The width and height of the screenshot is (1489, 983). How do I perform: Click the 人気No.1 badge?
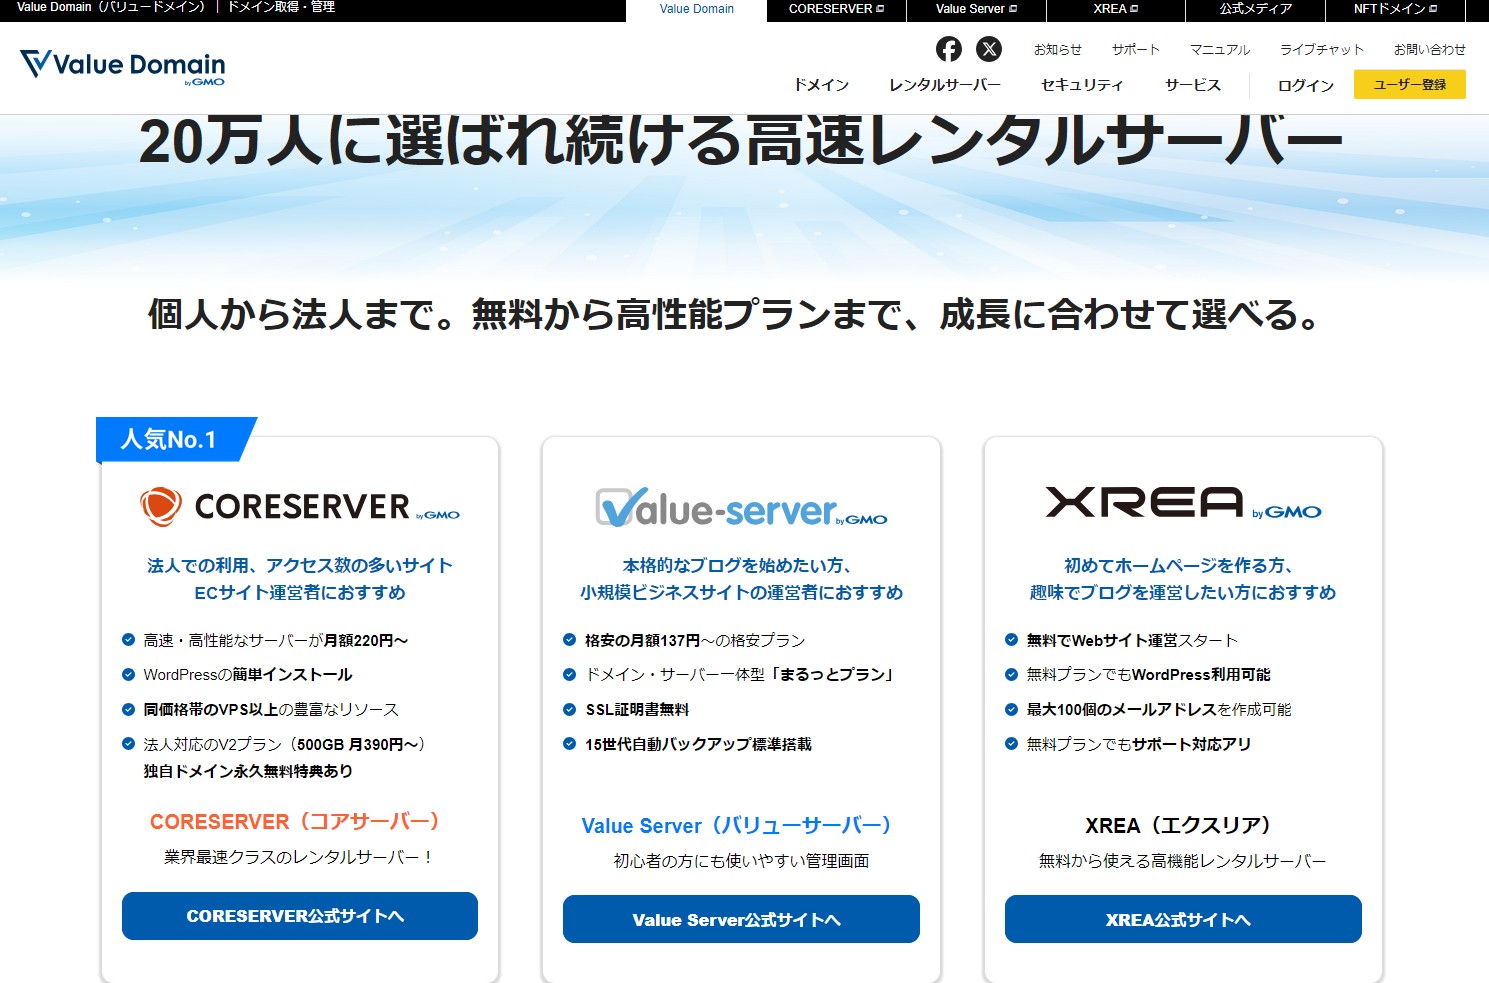(x=166, y=438)
